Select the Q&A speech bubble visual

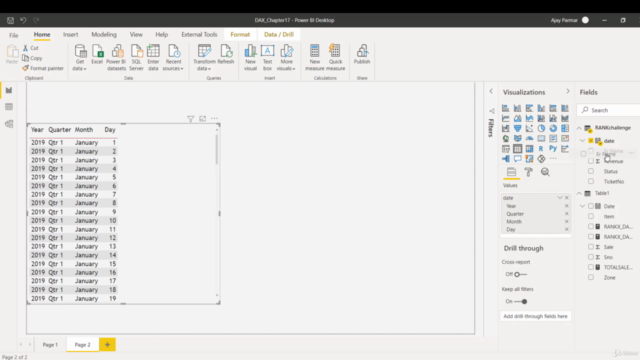[517, 159]
